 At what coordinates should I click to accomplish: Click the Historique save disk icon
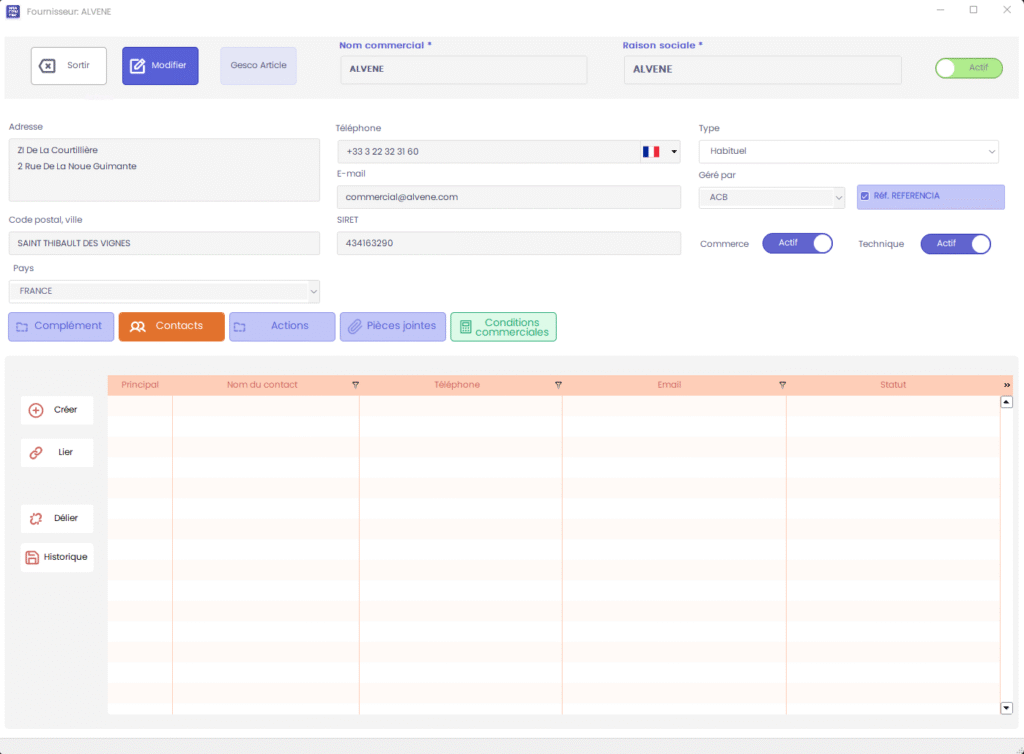click(32, 557)
